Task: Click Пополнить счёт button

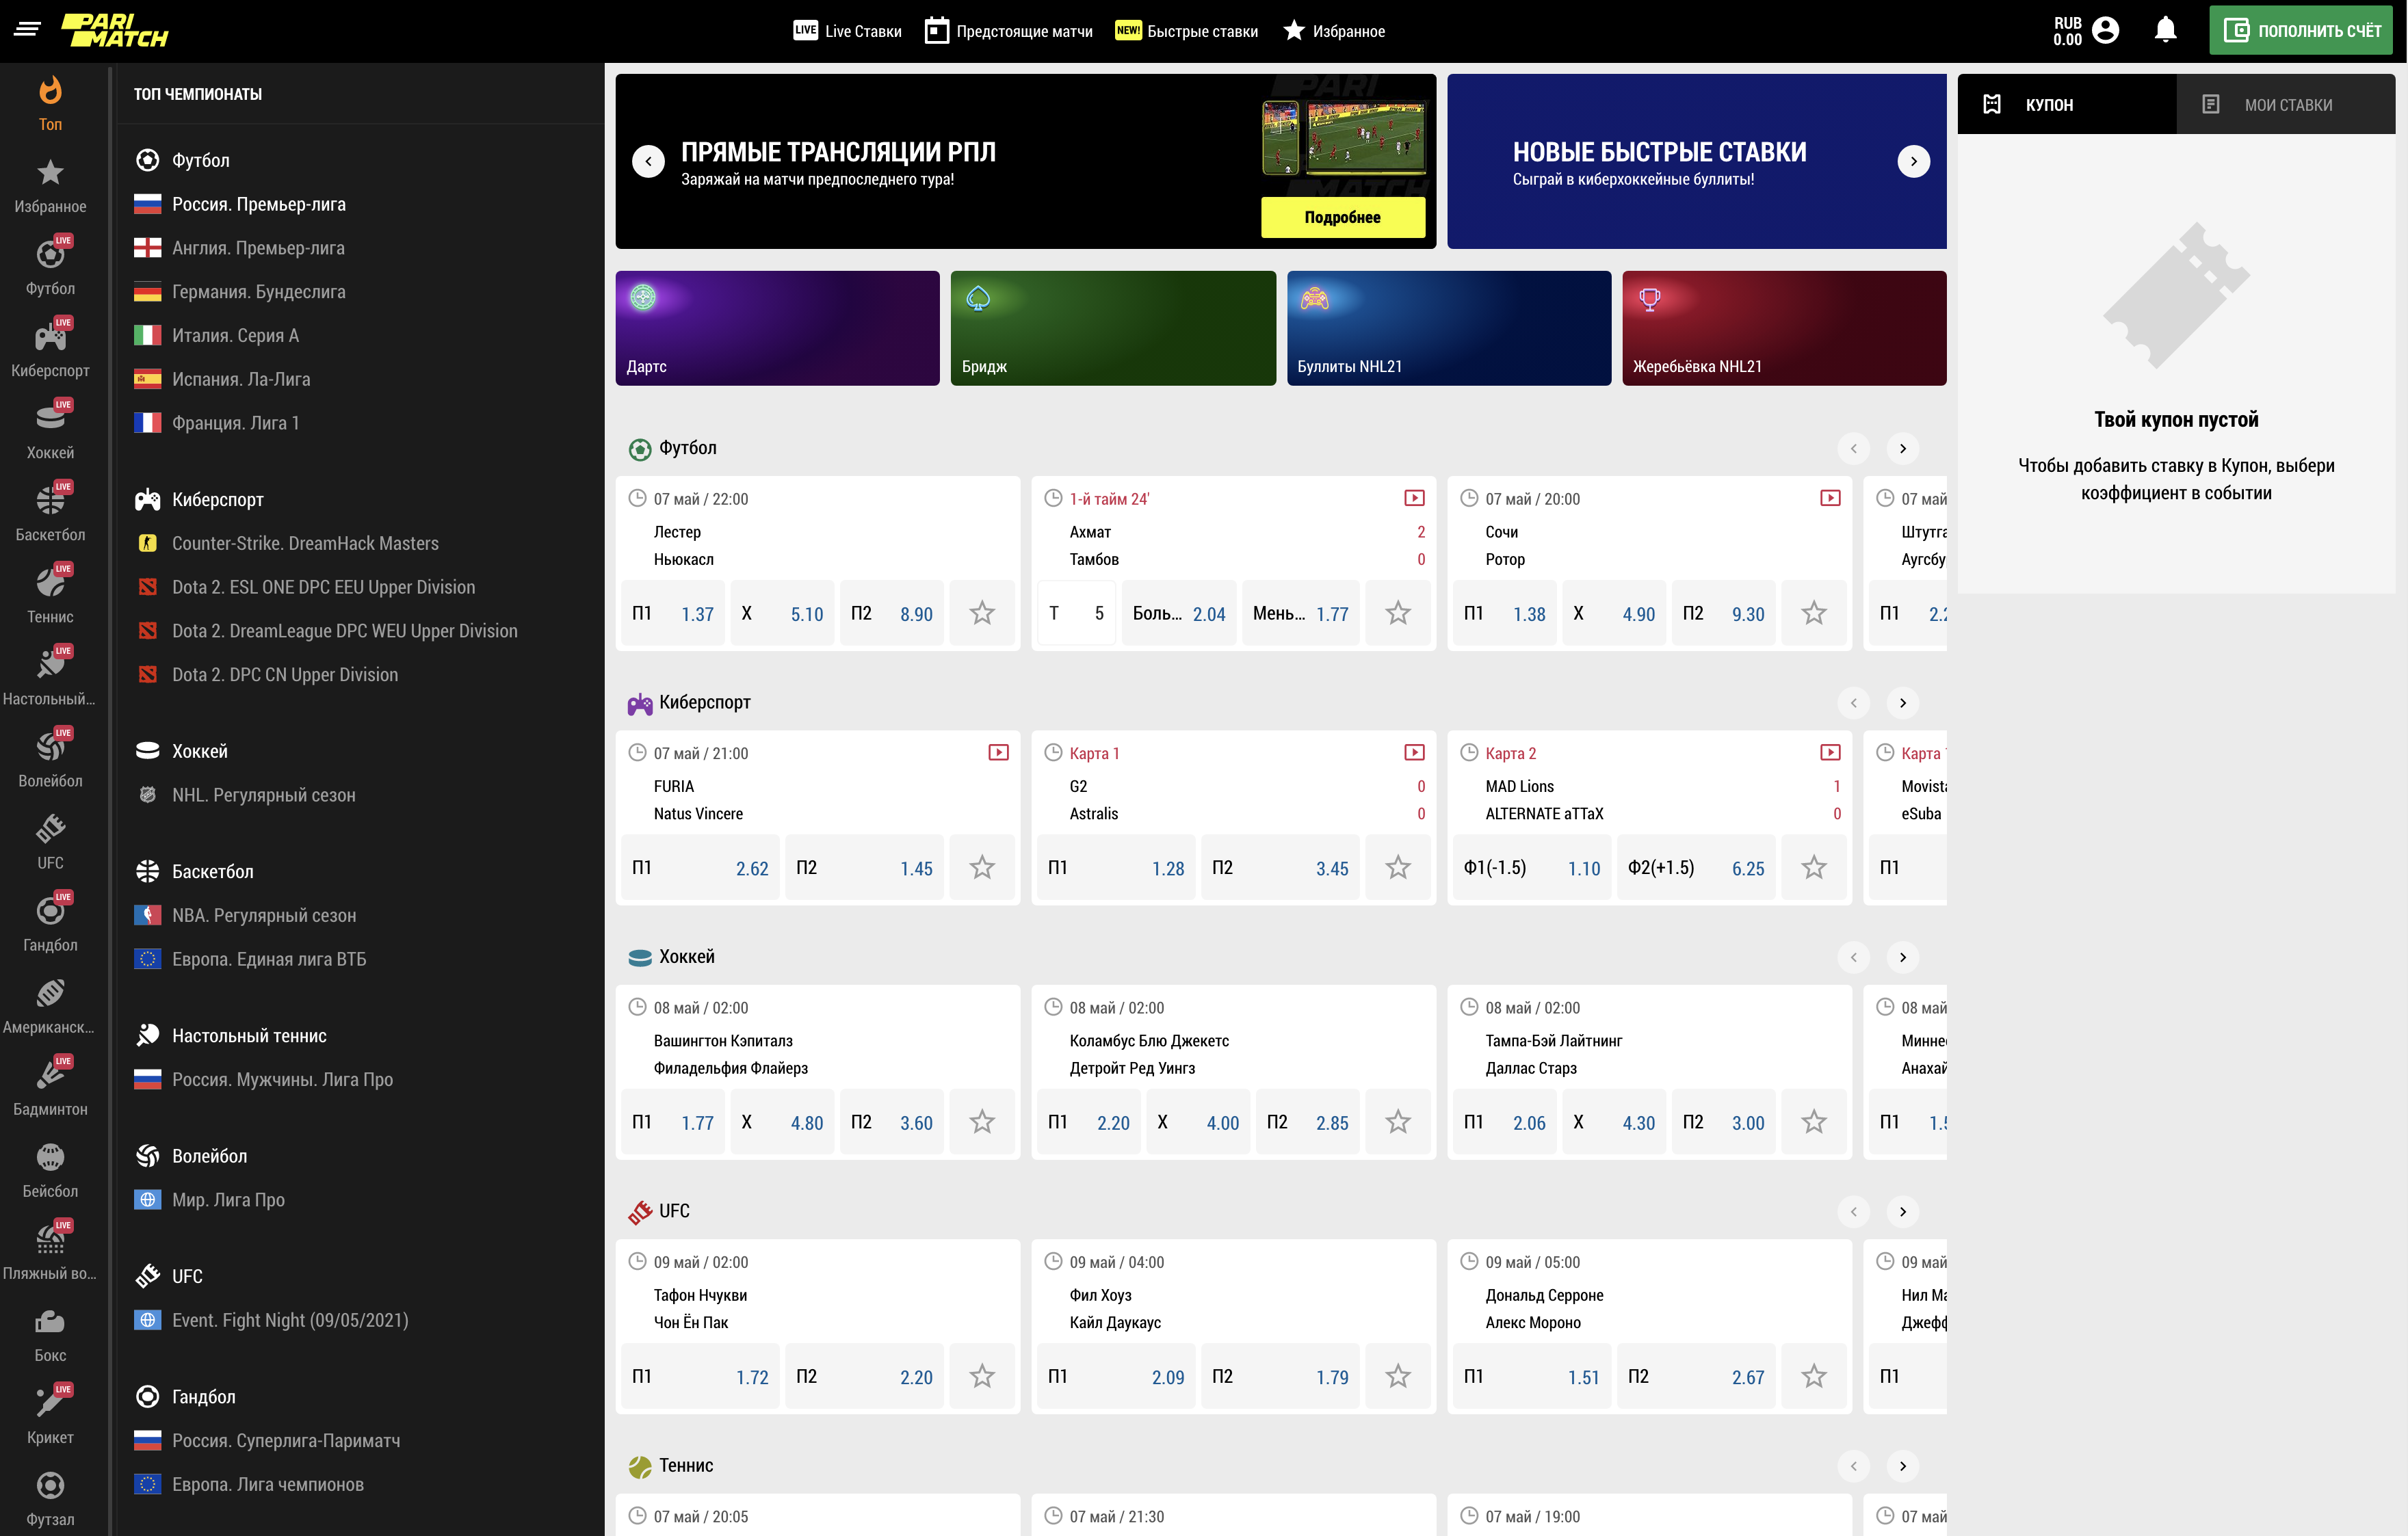Action: (x=2300, y=30)
